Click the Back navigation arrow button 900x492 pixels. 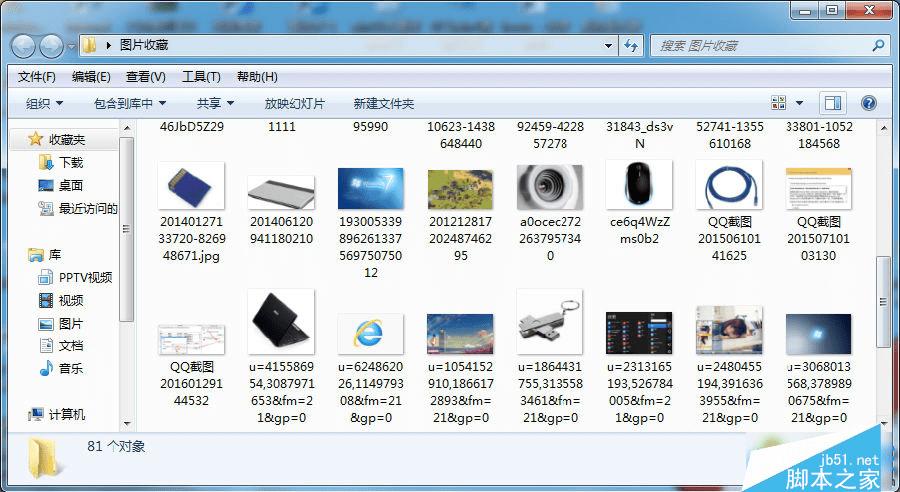pyautogui.click(x=24, y=46)
